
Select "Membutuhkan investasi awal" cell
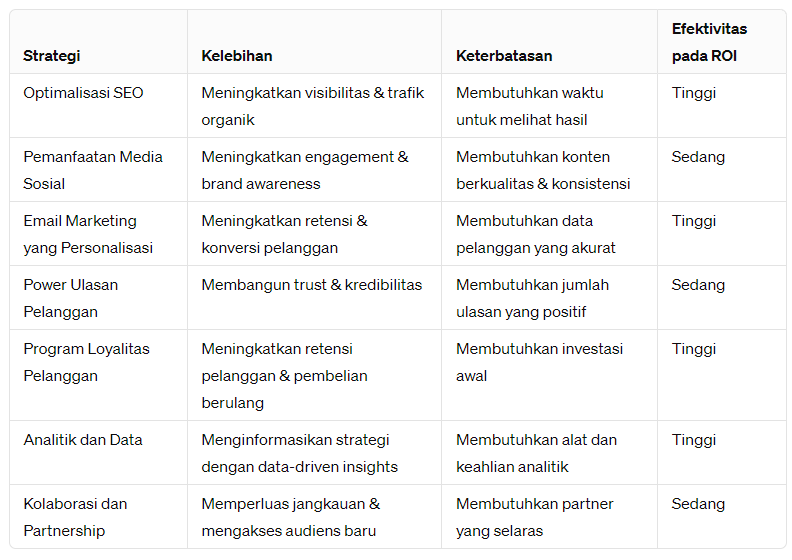[x=539, y=362]
